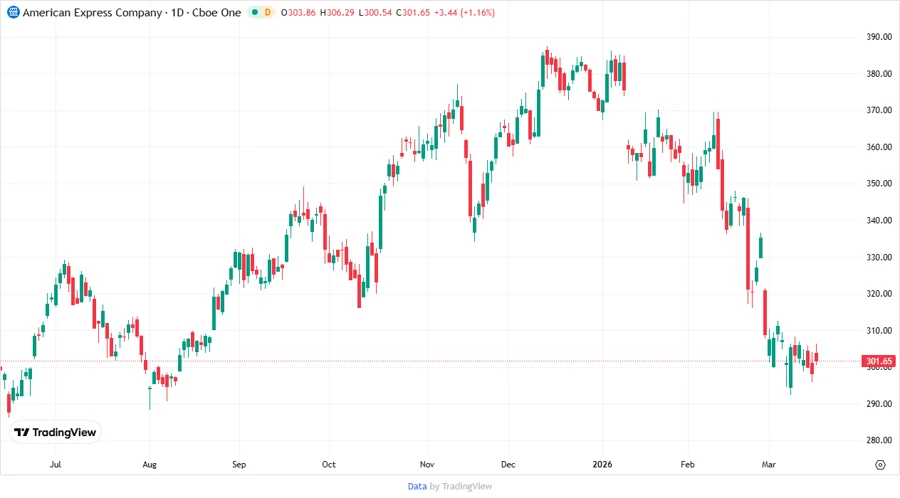Click the Sep label on time axis
The height and width of the screenshot is (498, 900).
point(239,465)
